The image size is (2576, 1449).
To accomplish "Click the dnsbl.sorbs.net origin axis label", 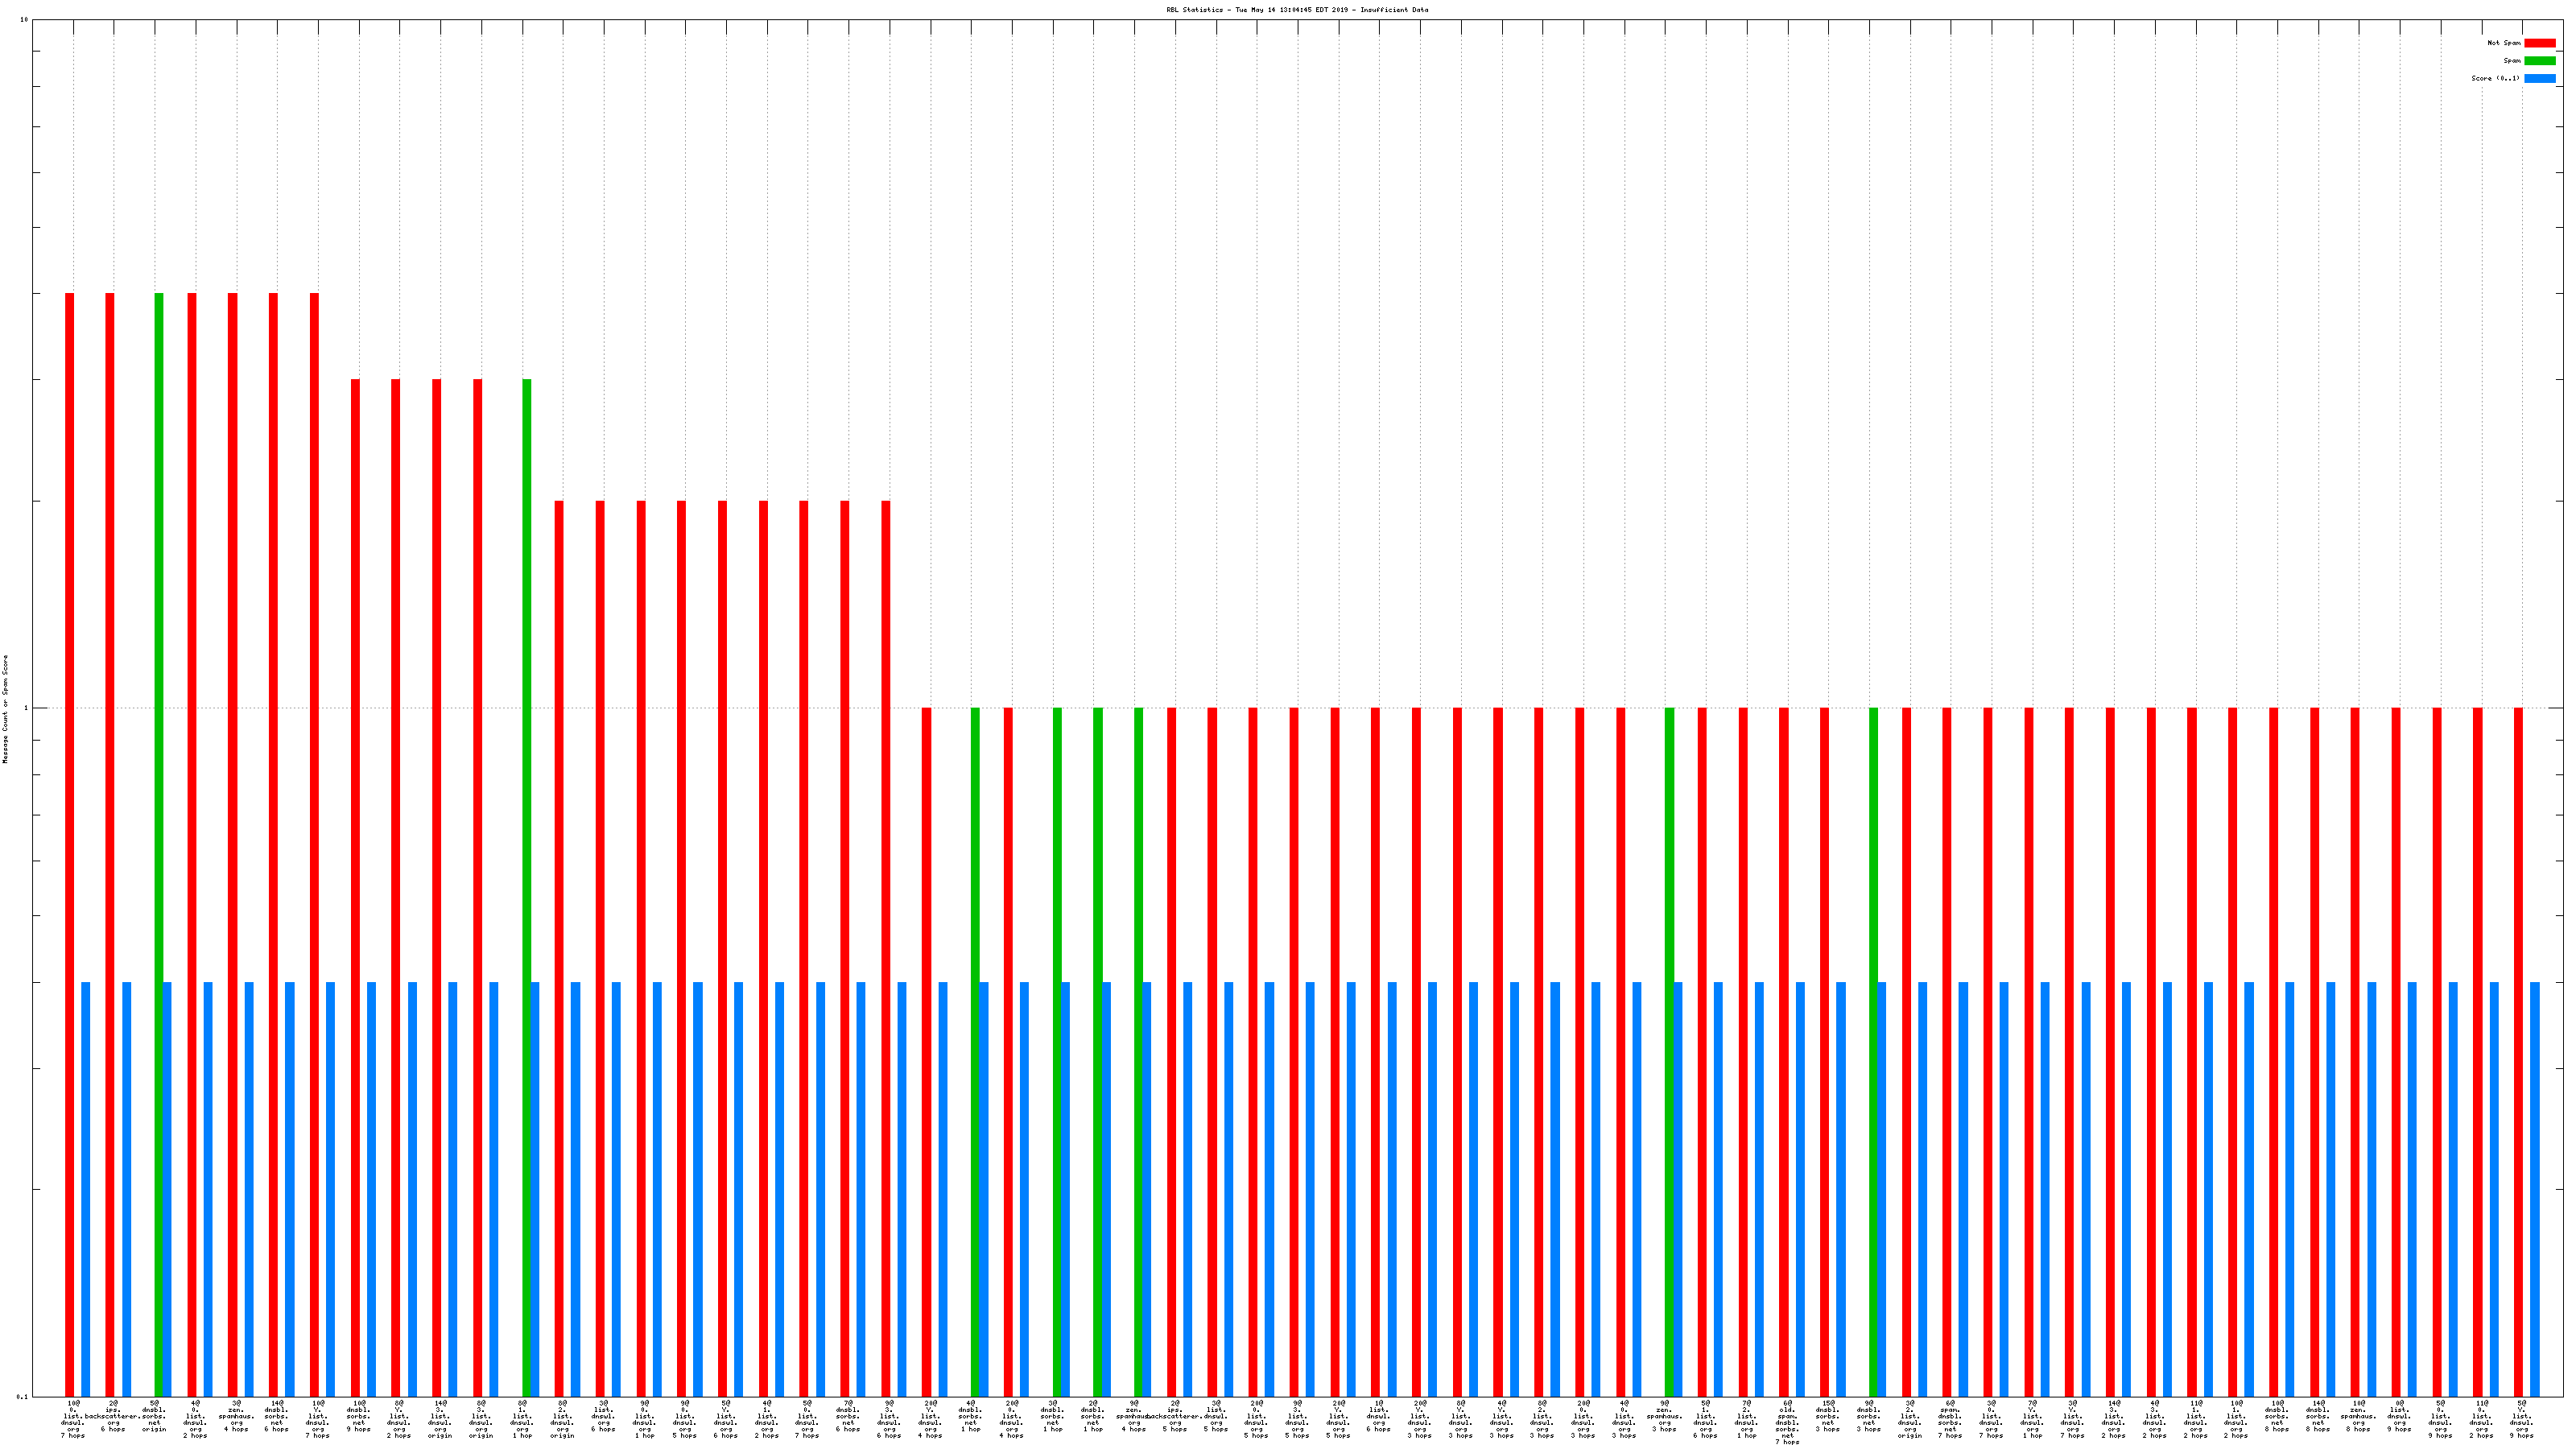I will tap(154, 1417).
